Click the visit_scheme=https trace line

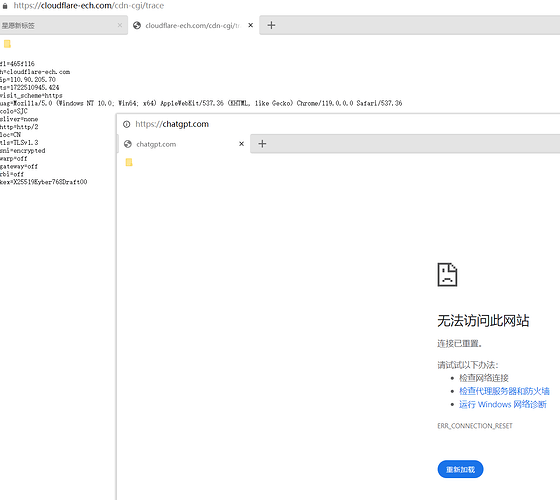31,95
